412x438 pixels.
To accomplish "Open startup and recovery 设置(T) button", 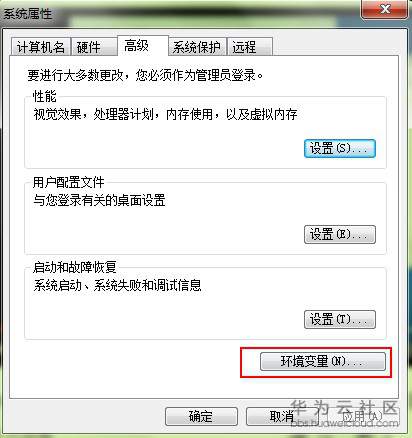I will [x=339, y=320].
